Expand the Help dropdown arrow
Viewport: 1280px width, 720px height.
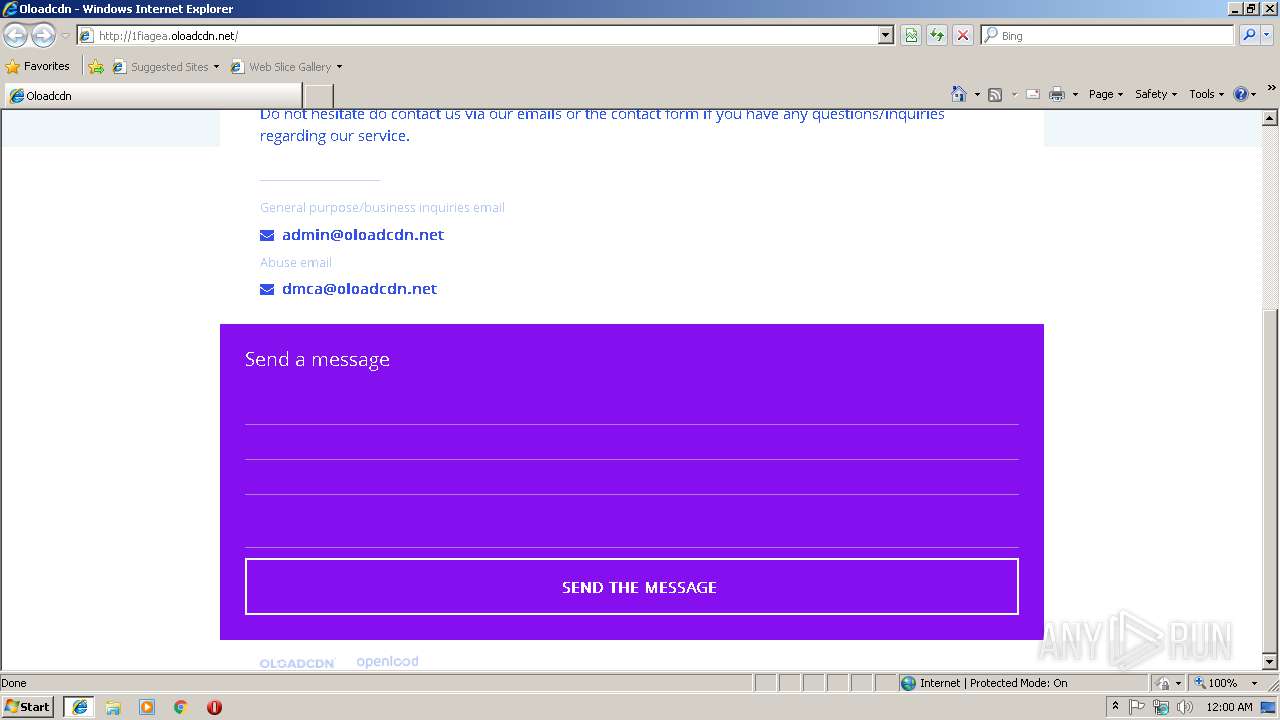click(x=1254, y=94)
